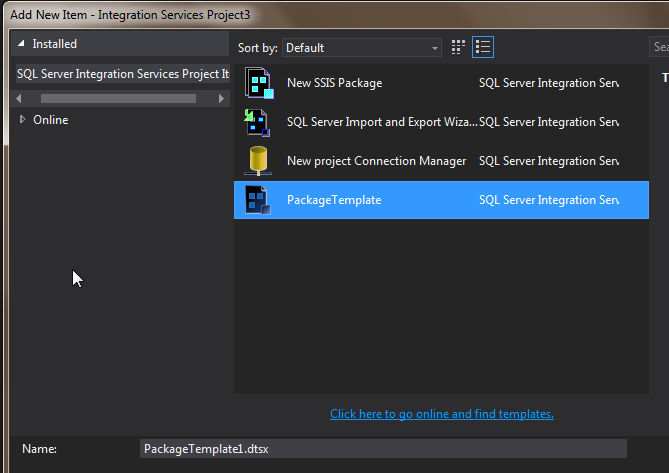The width and height of the screenshot is (669, 473).
Task: Switch to medium icons grid view
Action: tap(459, 47)
